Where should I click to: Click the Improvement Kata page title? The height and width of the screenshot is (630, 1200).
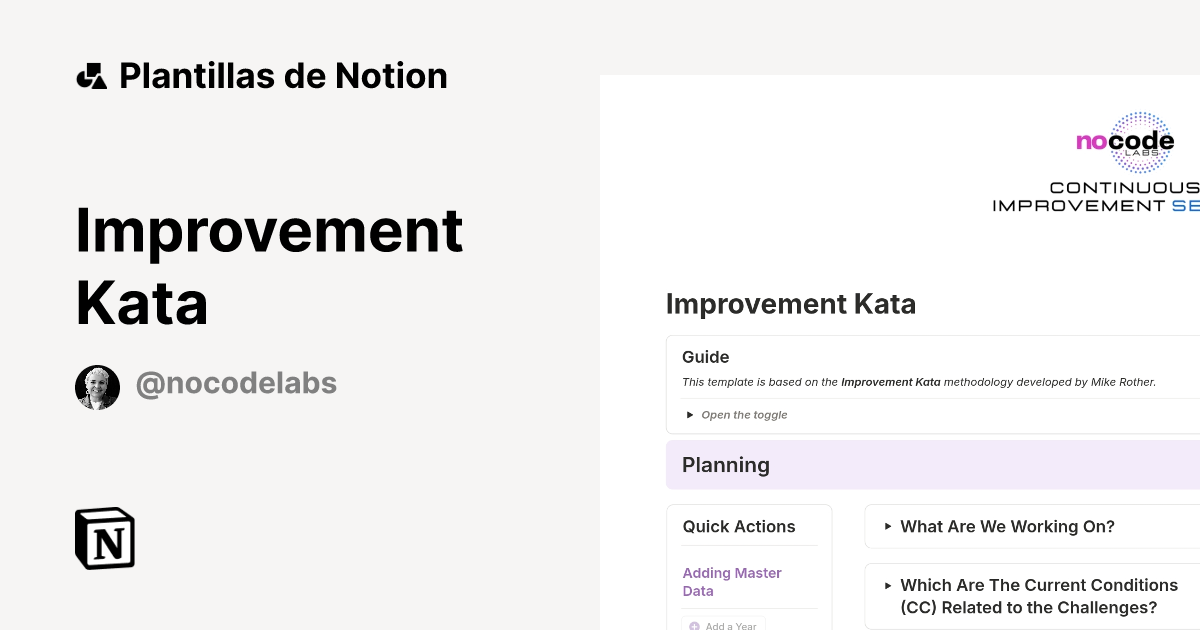coord(791,304)
